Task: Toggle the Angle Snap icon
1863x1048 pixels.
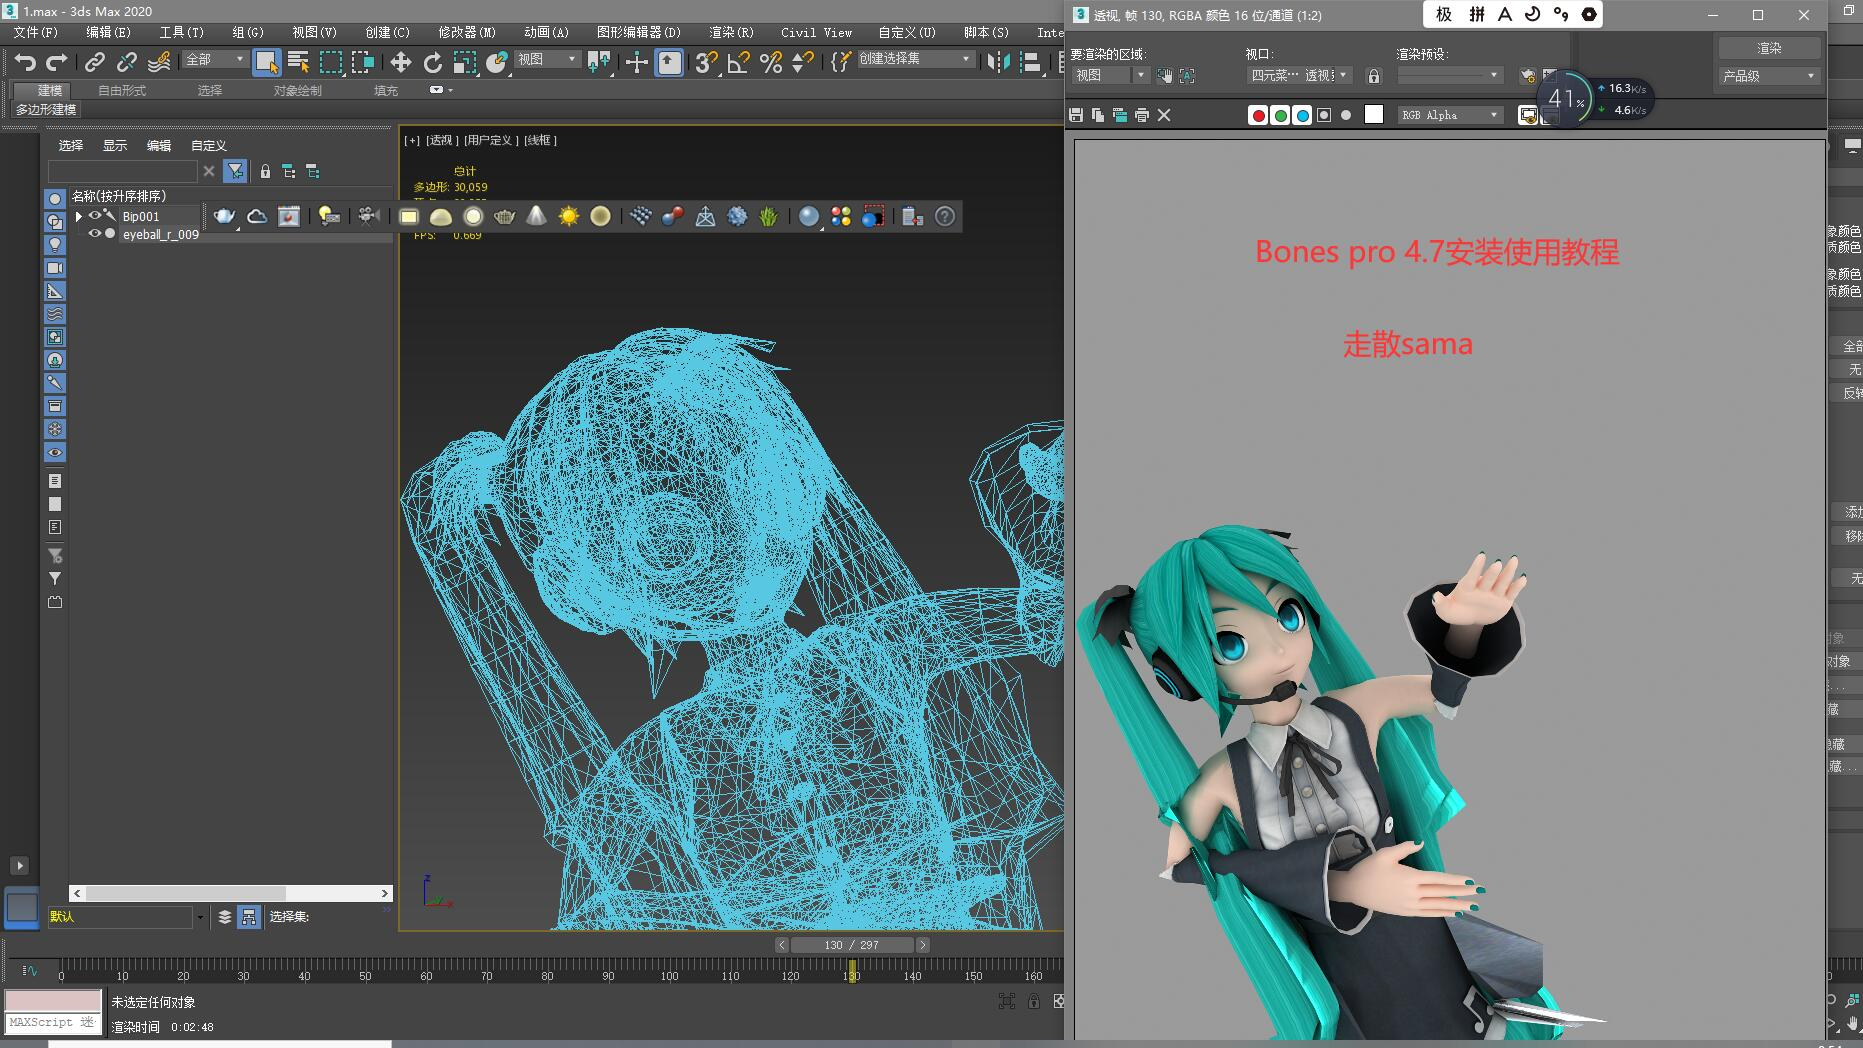Action: pos(738,62)
